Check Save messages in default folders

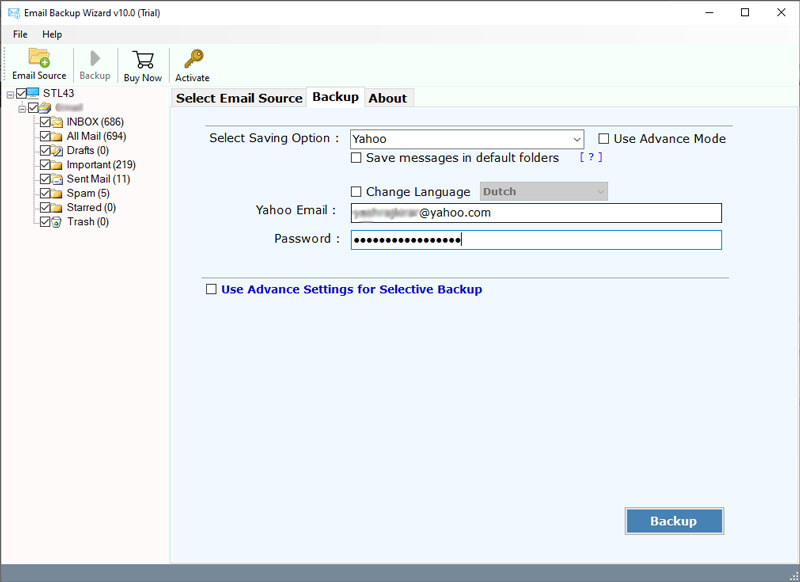click(x=357, y=158)
